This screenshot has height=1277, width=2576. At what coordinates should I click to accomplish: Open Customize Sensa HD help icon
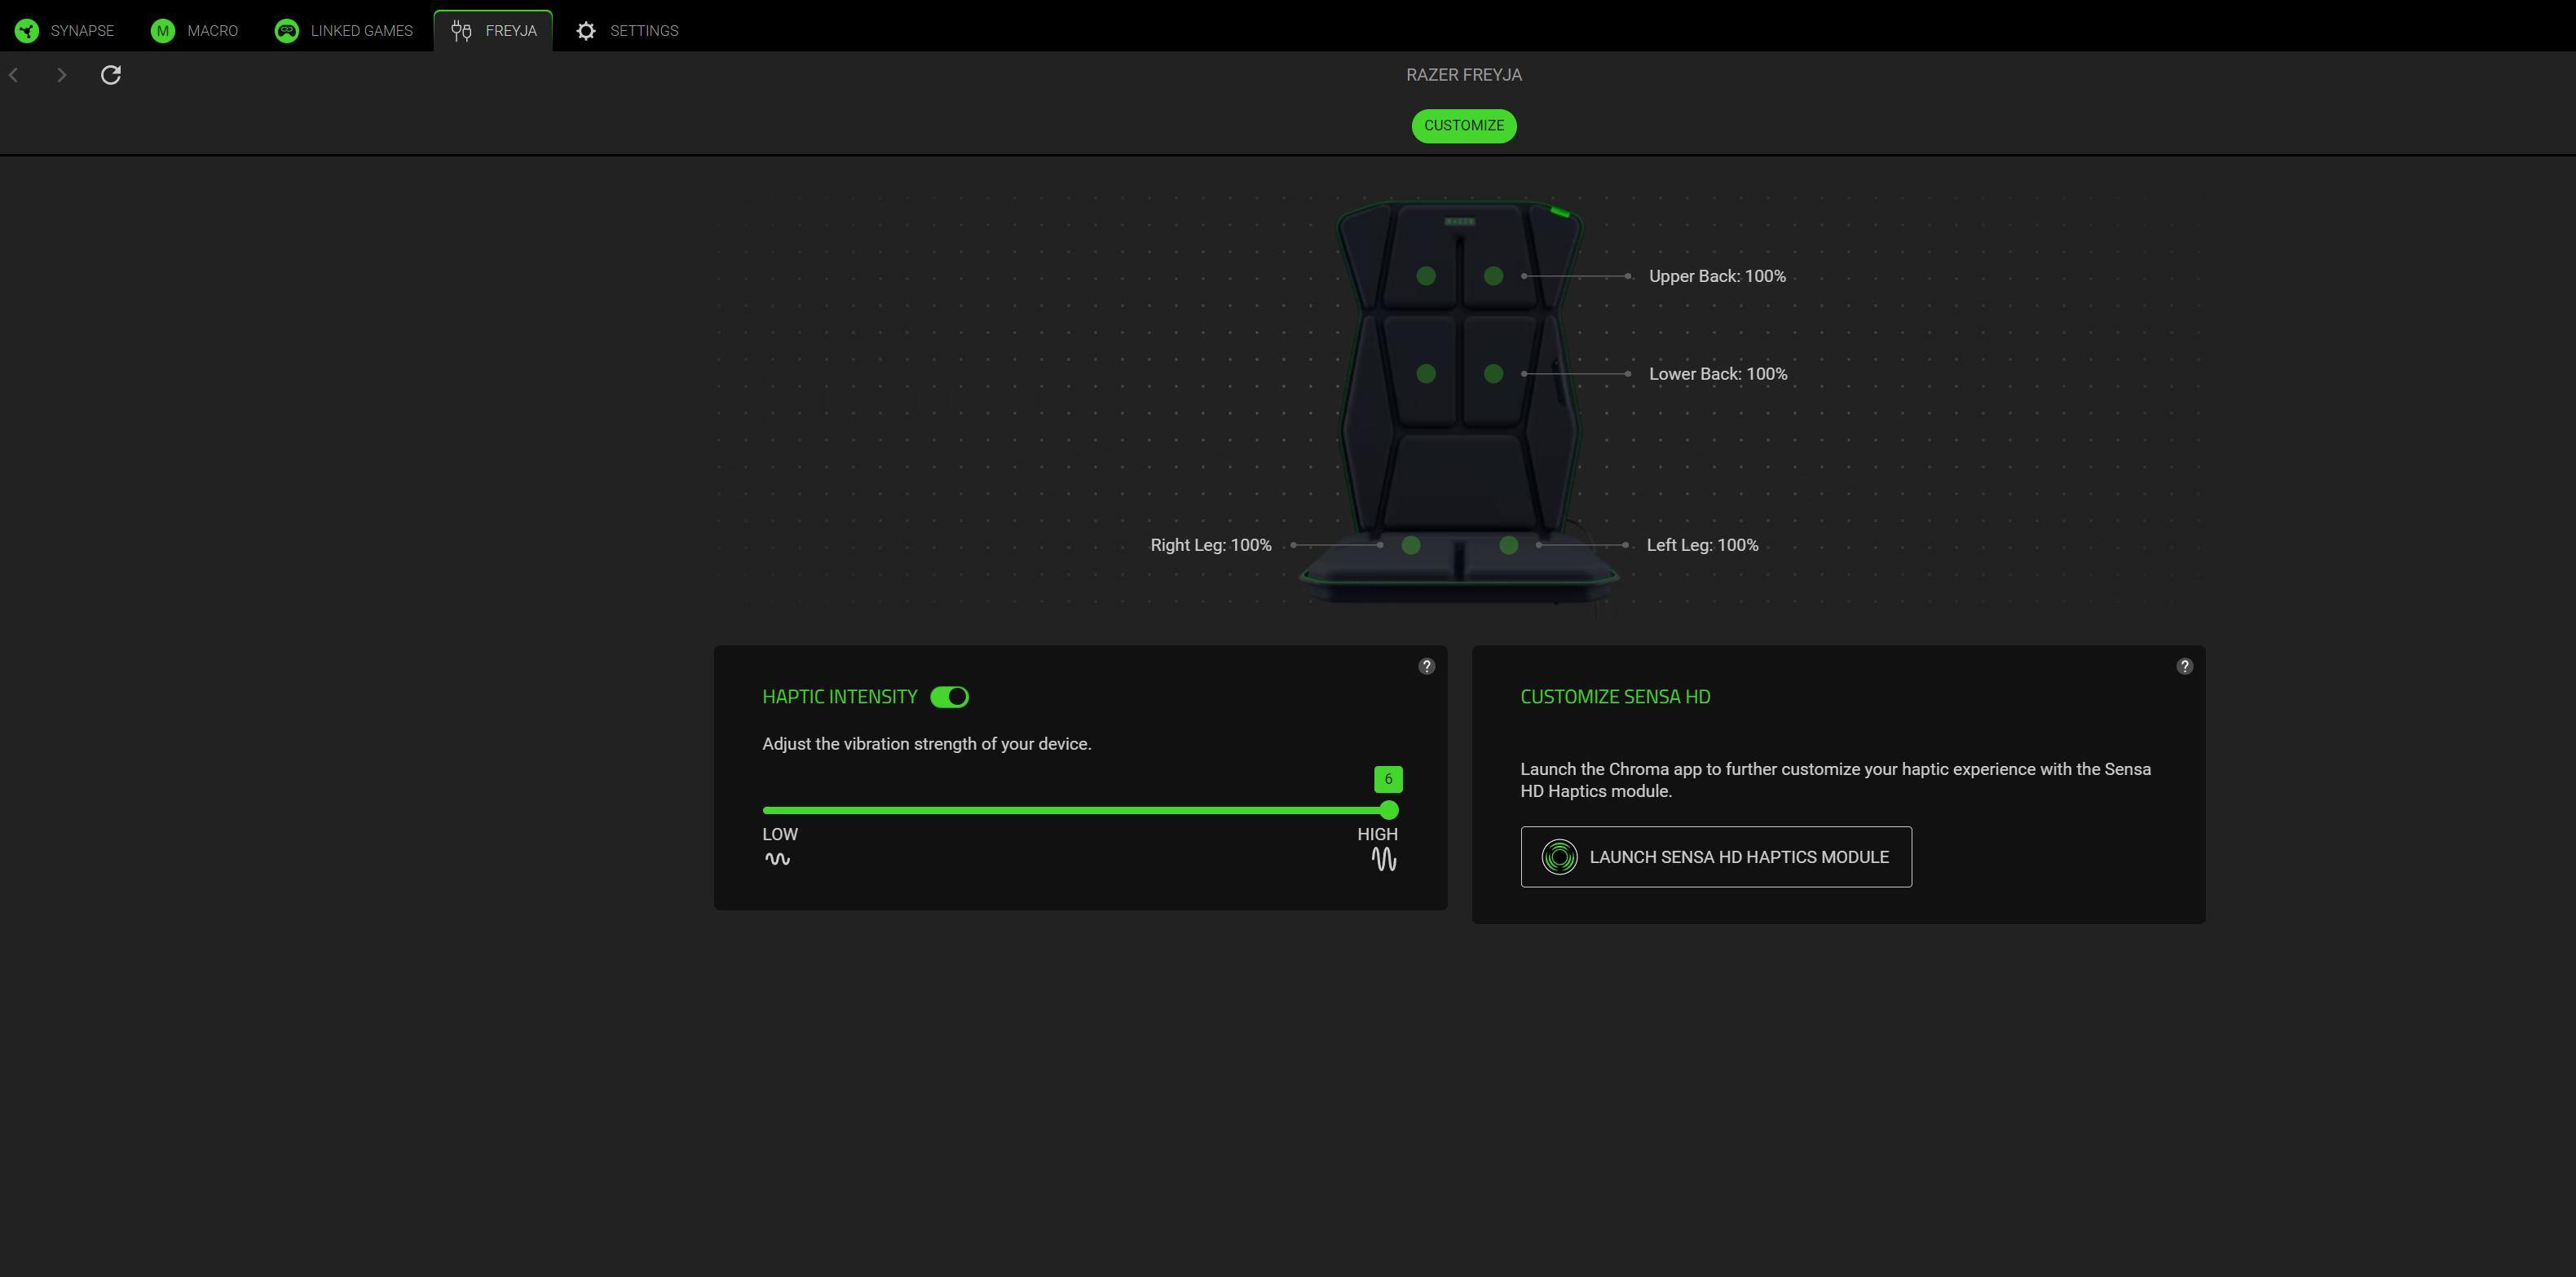2184,666
